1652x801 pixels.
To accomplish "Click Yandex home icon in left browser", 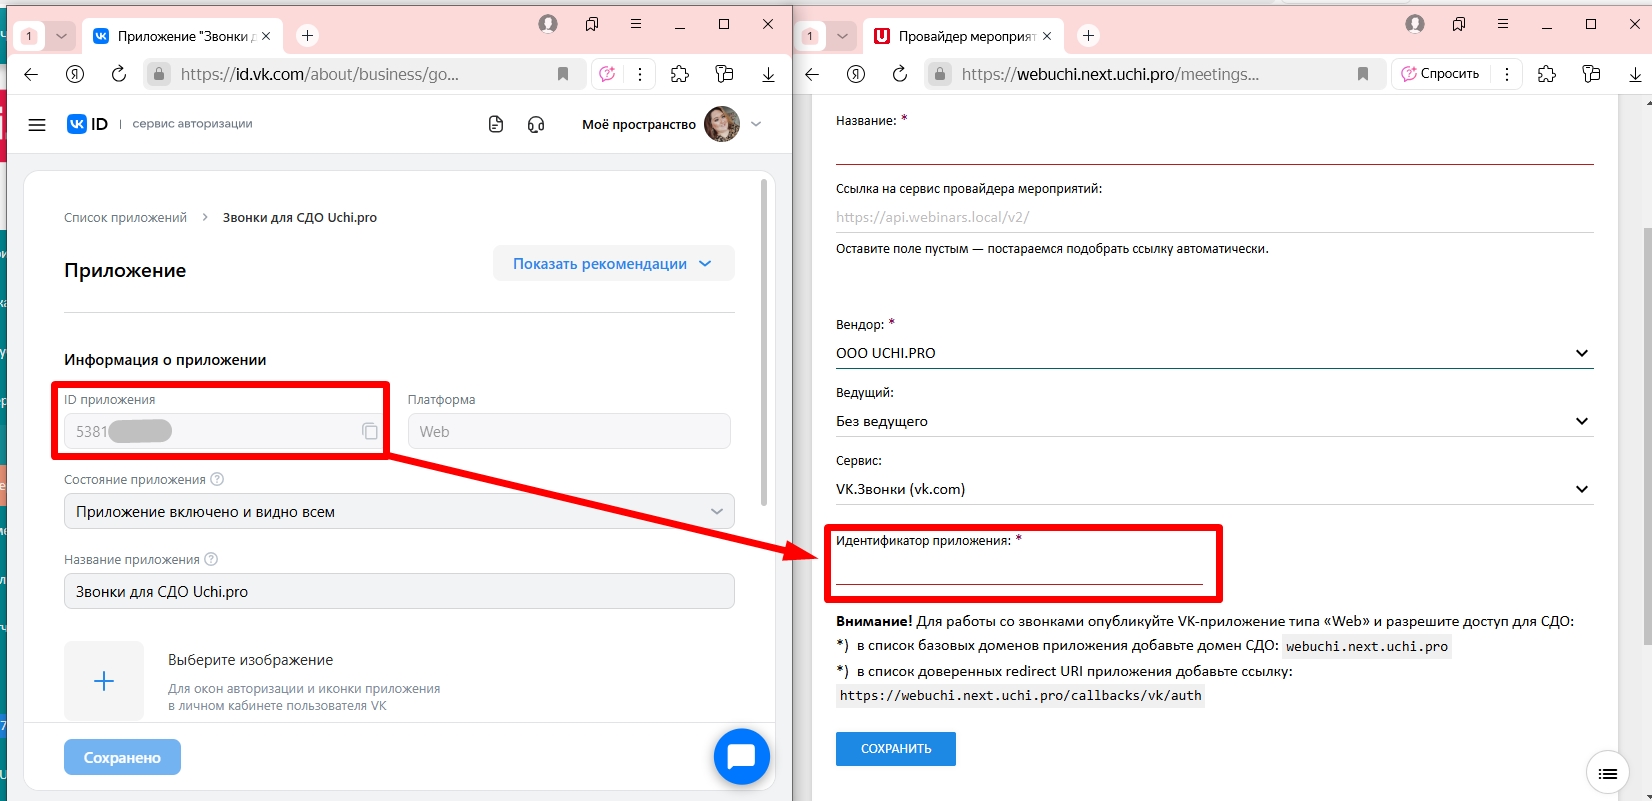I will click(75, 74).
